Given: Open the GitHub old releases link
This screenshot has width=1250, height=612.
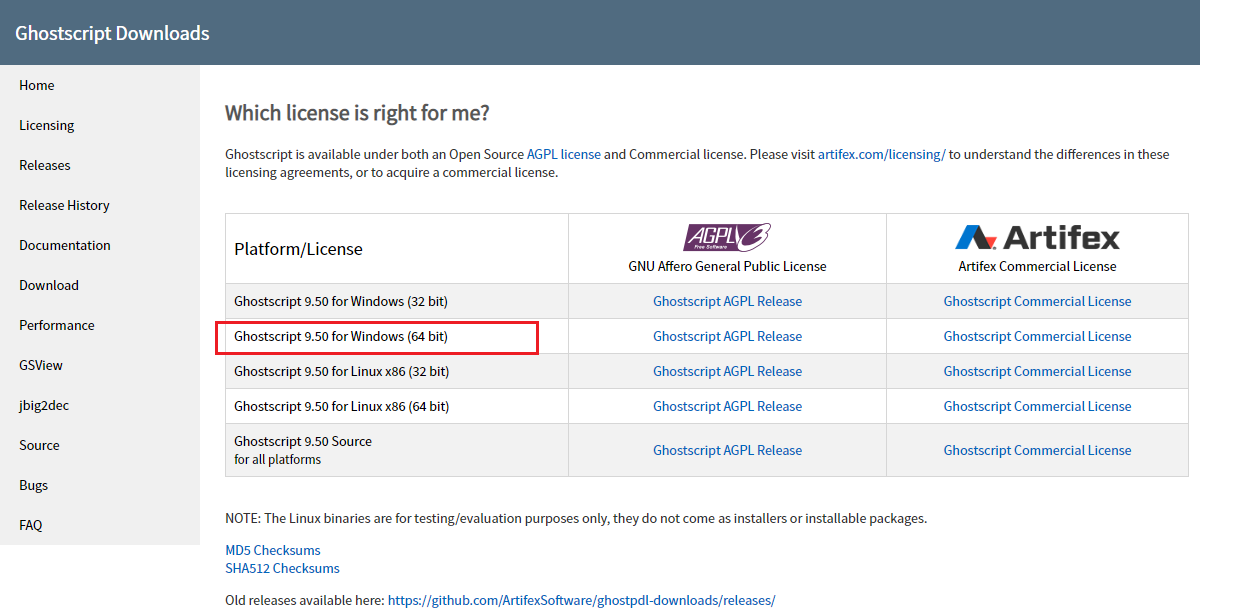Looking at the screenshot, I should point(581,600).
